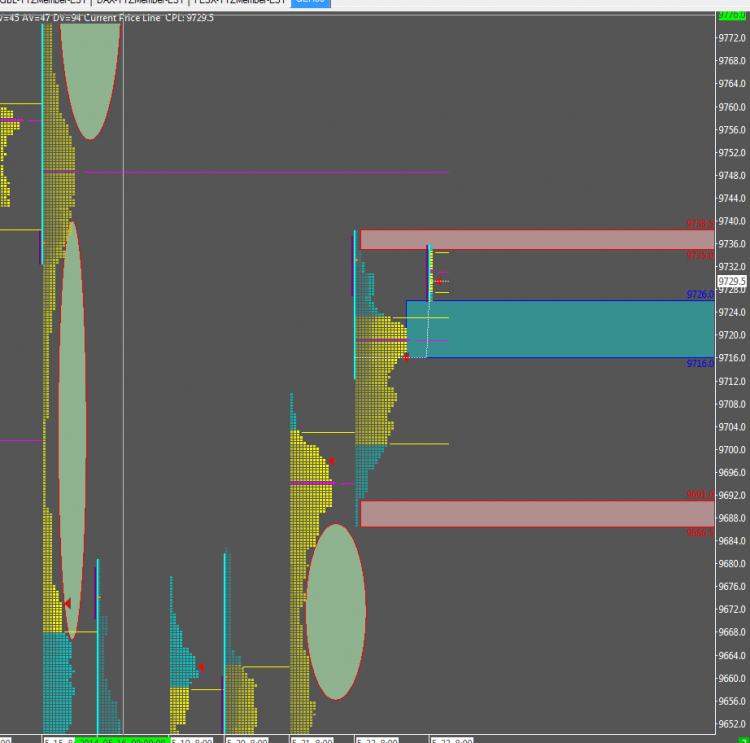750x743 pixels.
Task: Select the teal zone between 9726.0 and 9716.0
Action: (x=560, y=329)
